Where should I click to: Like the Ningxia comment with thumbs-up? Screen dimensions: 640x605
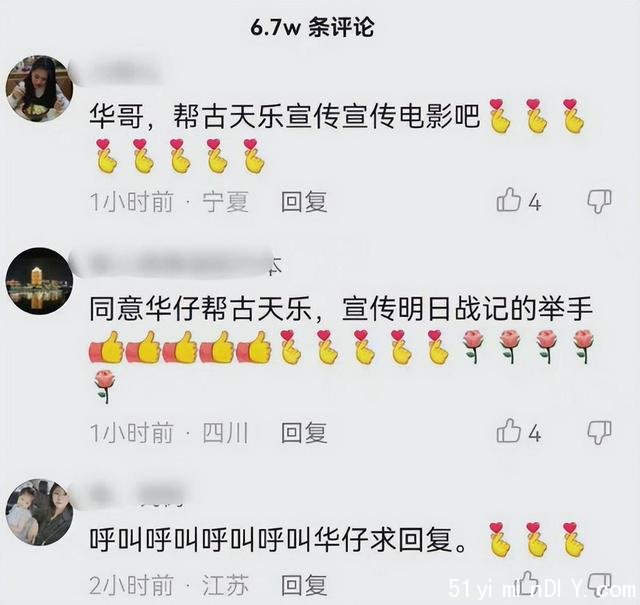tap(508, 200)
